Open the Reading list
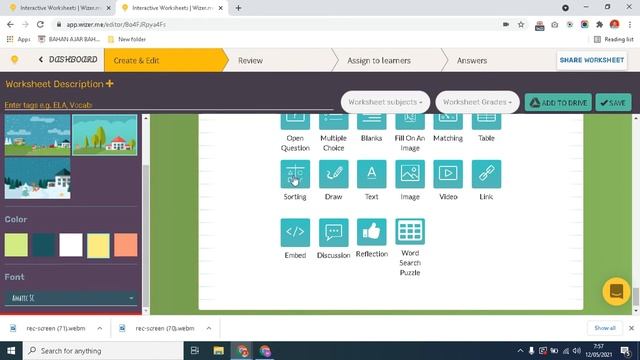 click(x=614, y=39)
